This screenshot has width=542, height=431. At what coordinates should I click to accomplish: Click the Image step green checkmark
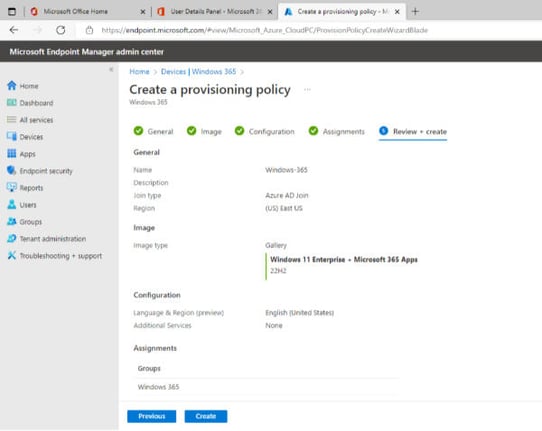[x=191, y=131]
